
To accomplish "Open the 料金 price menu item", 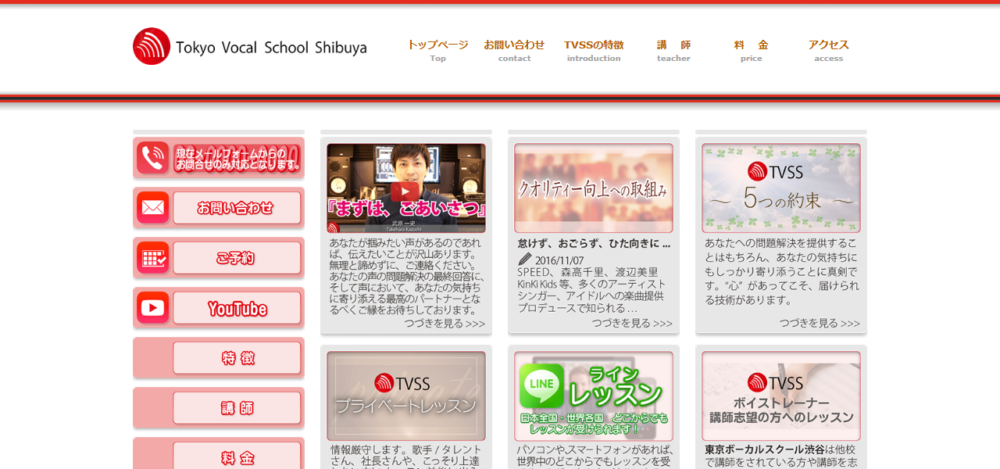I will tap(751, 50).
